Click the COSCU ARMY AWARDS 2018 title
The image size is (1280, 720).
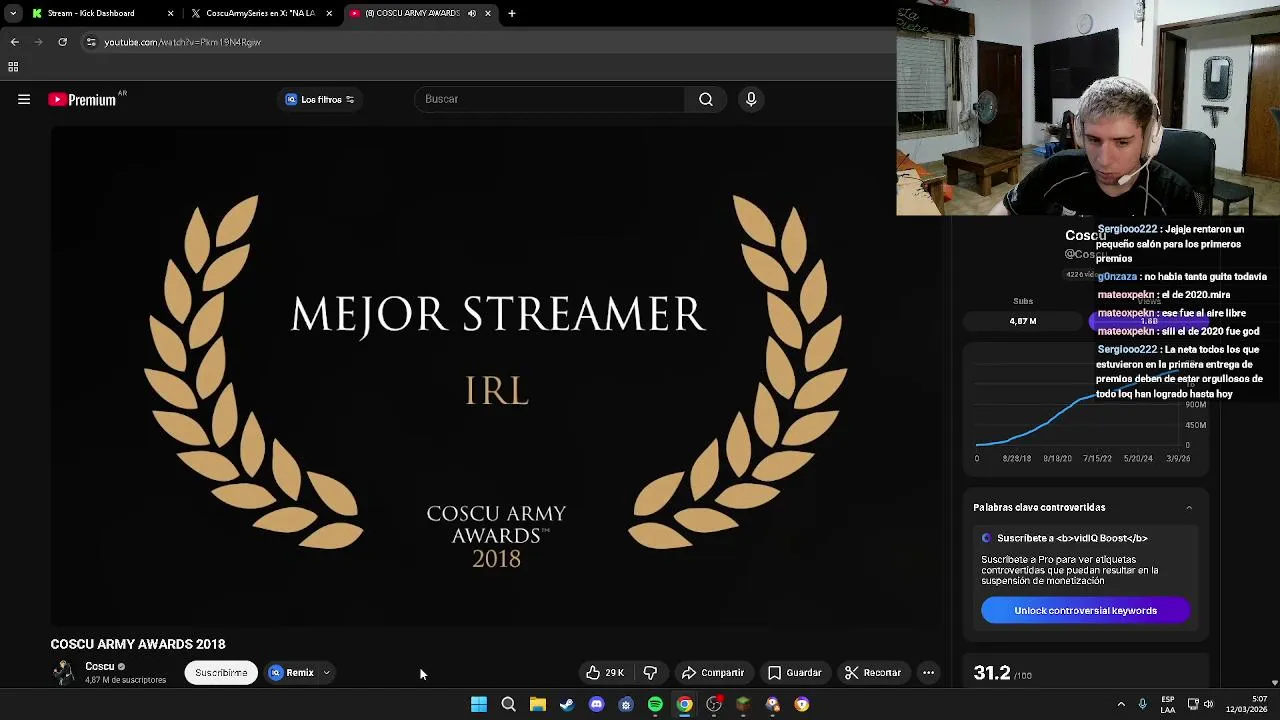pyautogui.click(x=138, y=644)
